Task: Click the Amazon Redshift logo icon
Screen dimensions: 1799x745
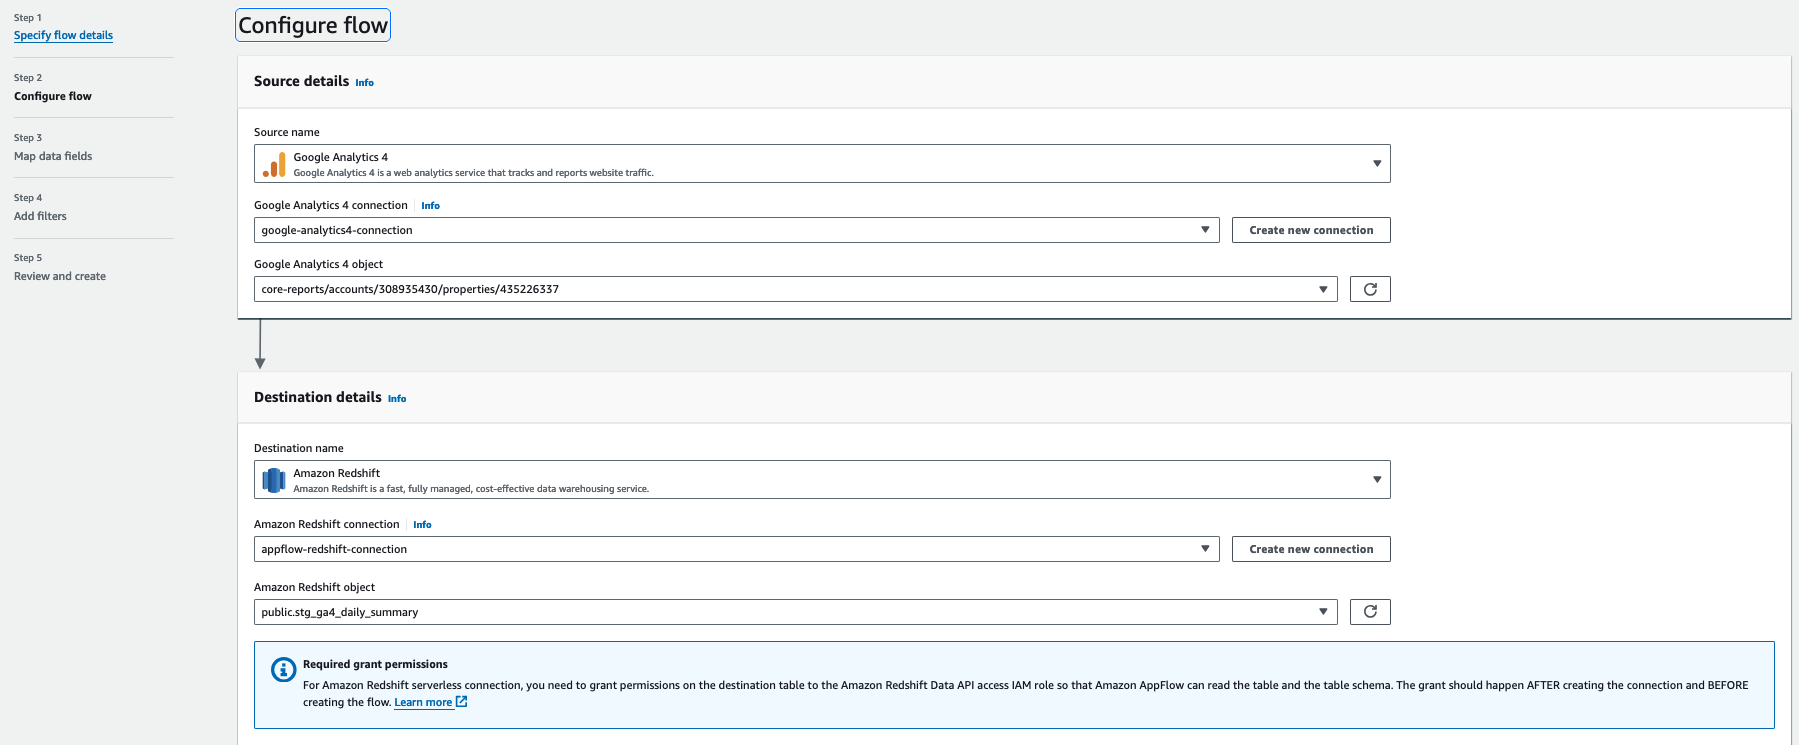Action: pos(274,480)
